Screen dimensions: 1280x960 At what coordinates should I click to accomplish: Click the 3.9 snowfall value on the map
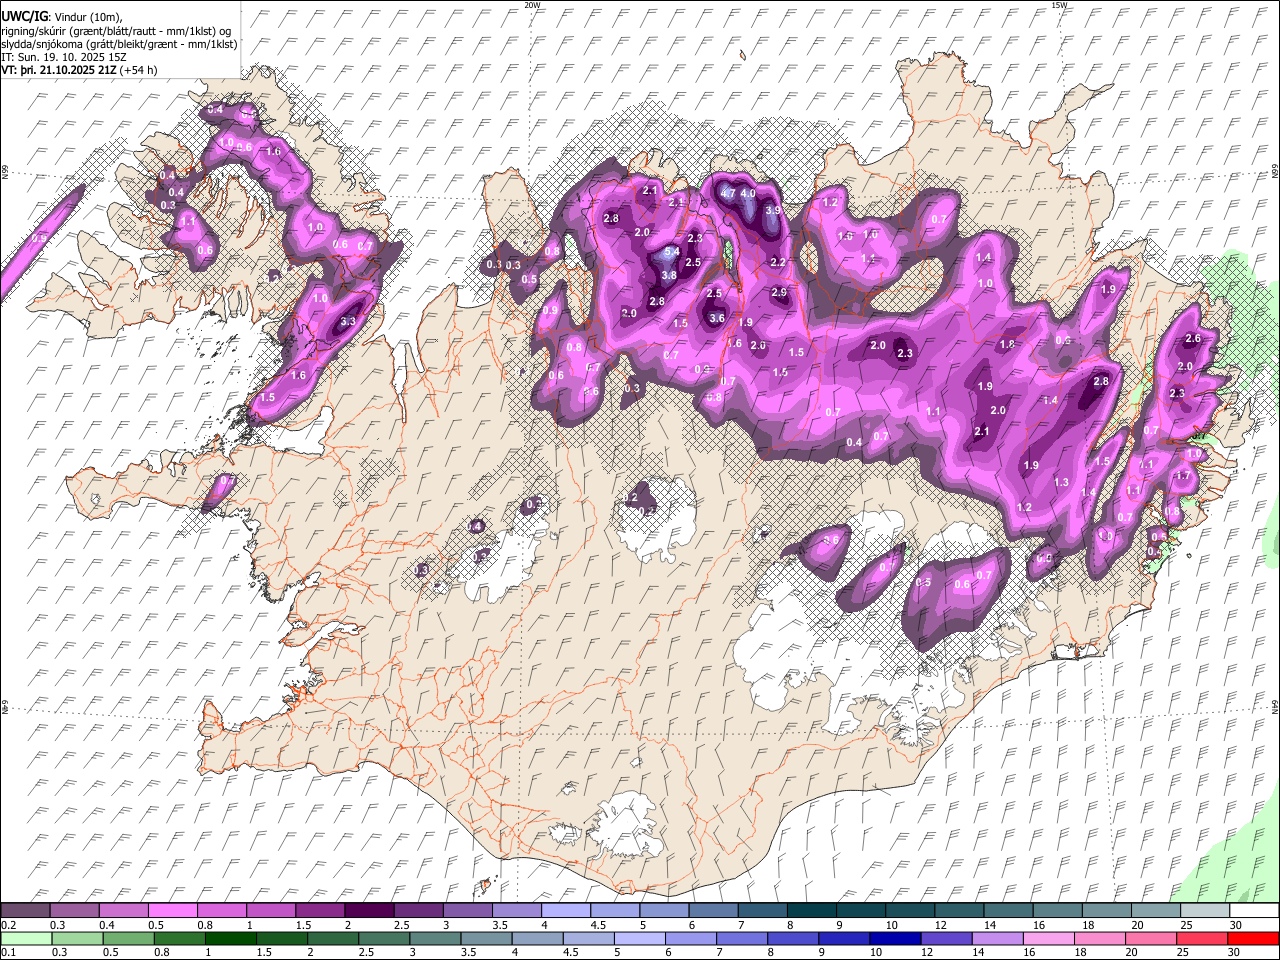click(x=773, y=211)
